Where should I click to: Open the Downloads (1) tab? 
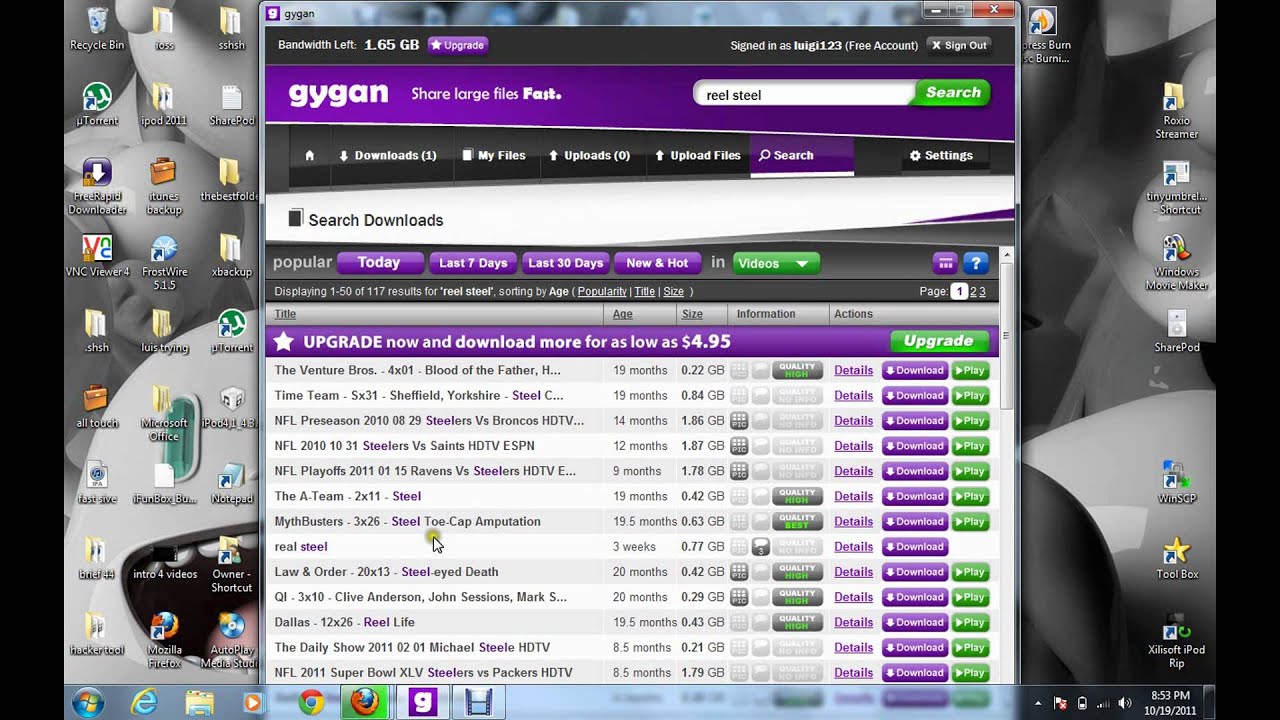pyautogui.click(x=387, y=156)
